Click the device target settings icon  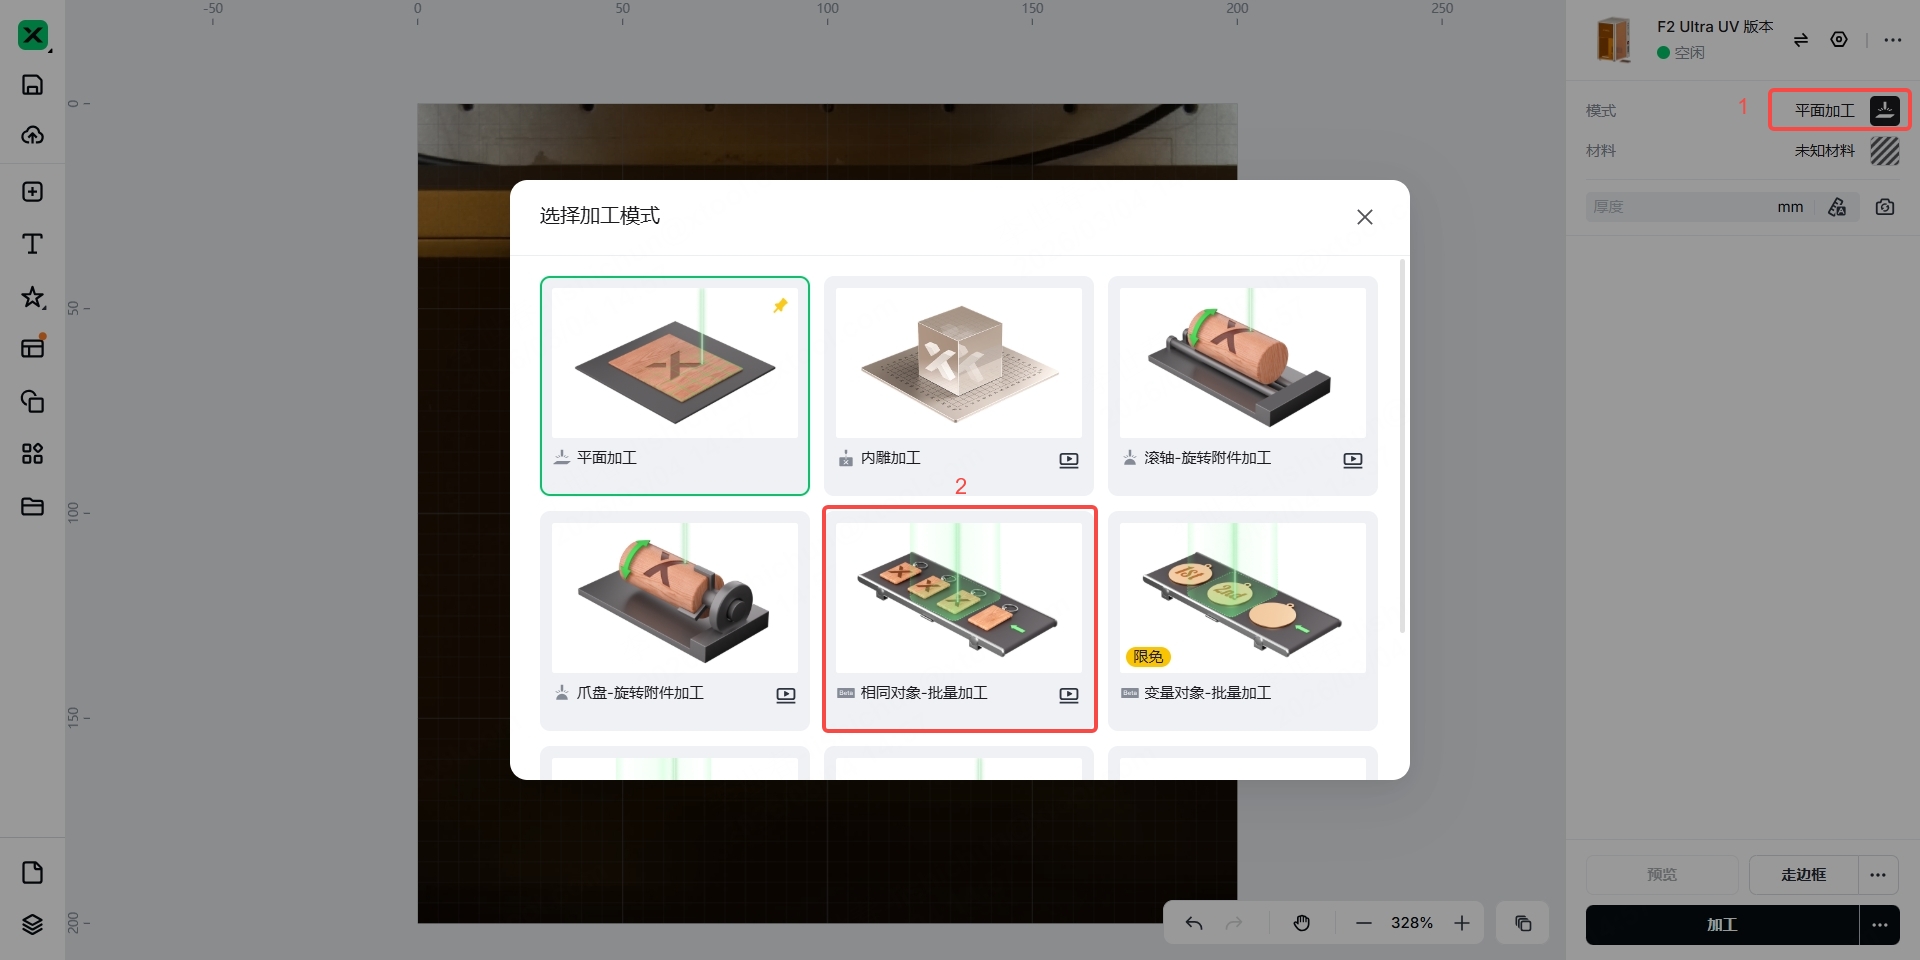[x=1839, y=40]
